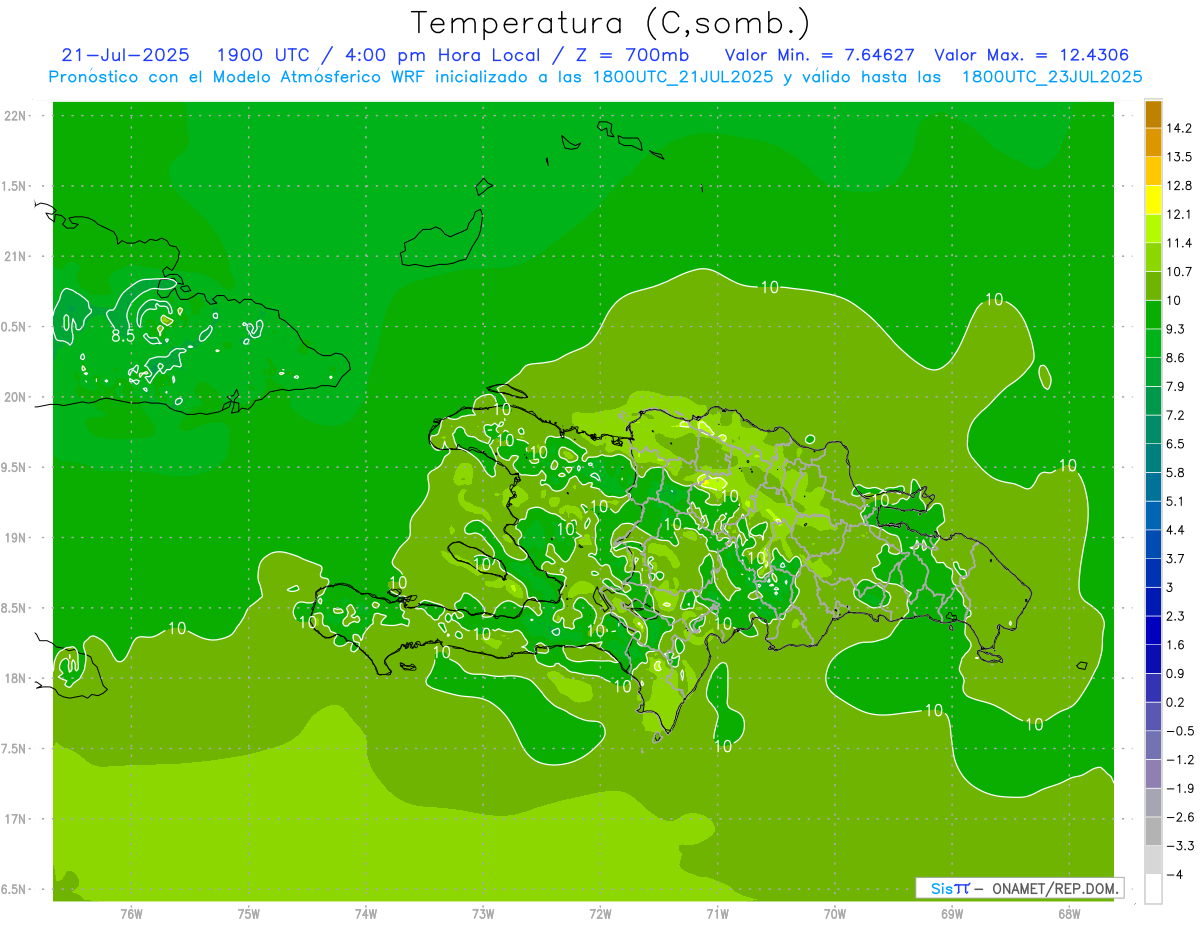Click the "Z = 700mb" level text
1200x927 pixels.
(633, 55)
